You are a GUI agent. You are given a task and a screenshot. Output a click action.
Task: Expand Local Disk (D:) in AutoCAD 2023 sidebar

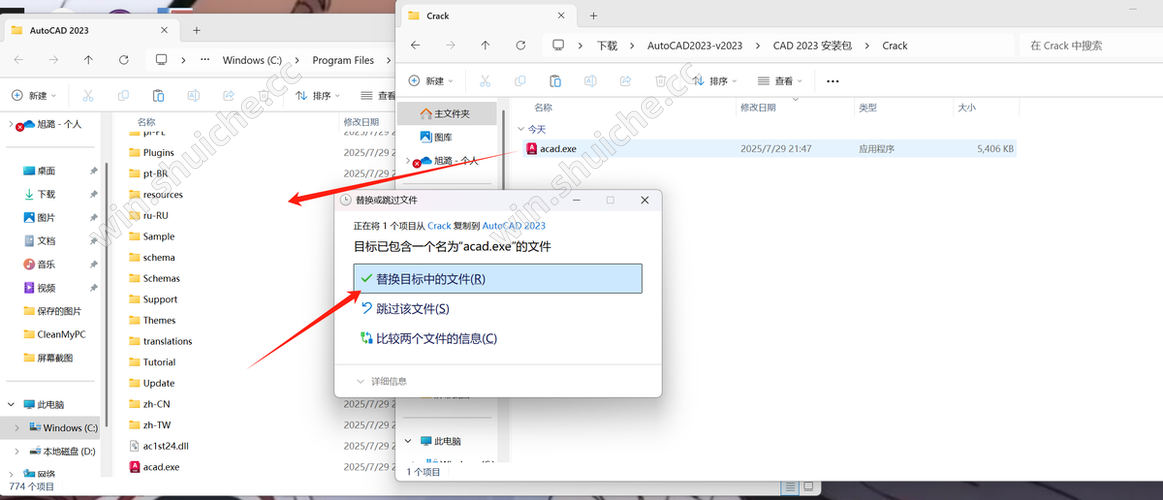[x=18, y=451]
